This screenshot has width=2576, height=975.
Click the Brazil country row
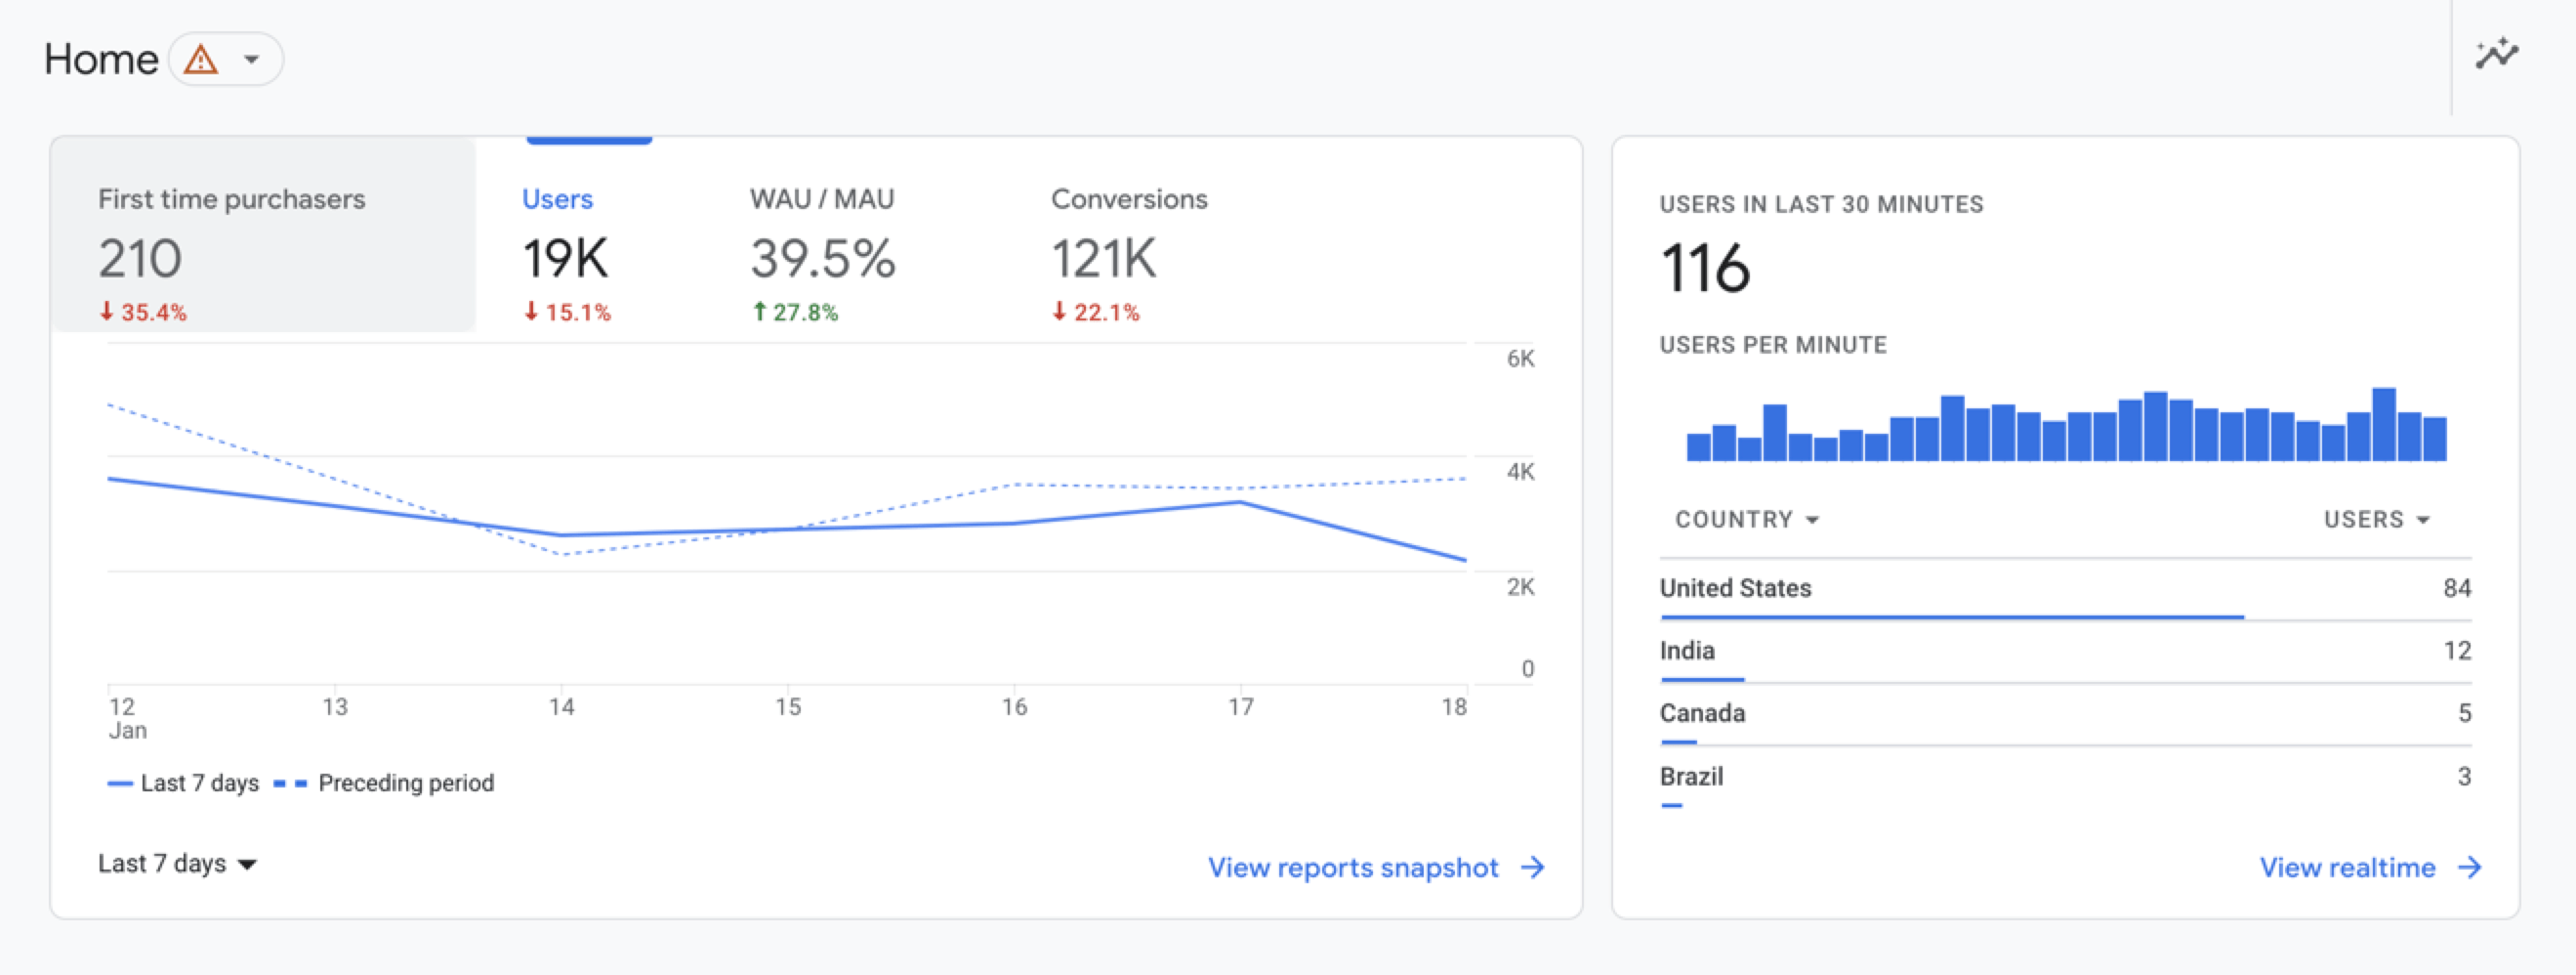click(x=2065, y=778)
